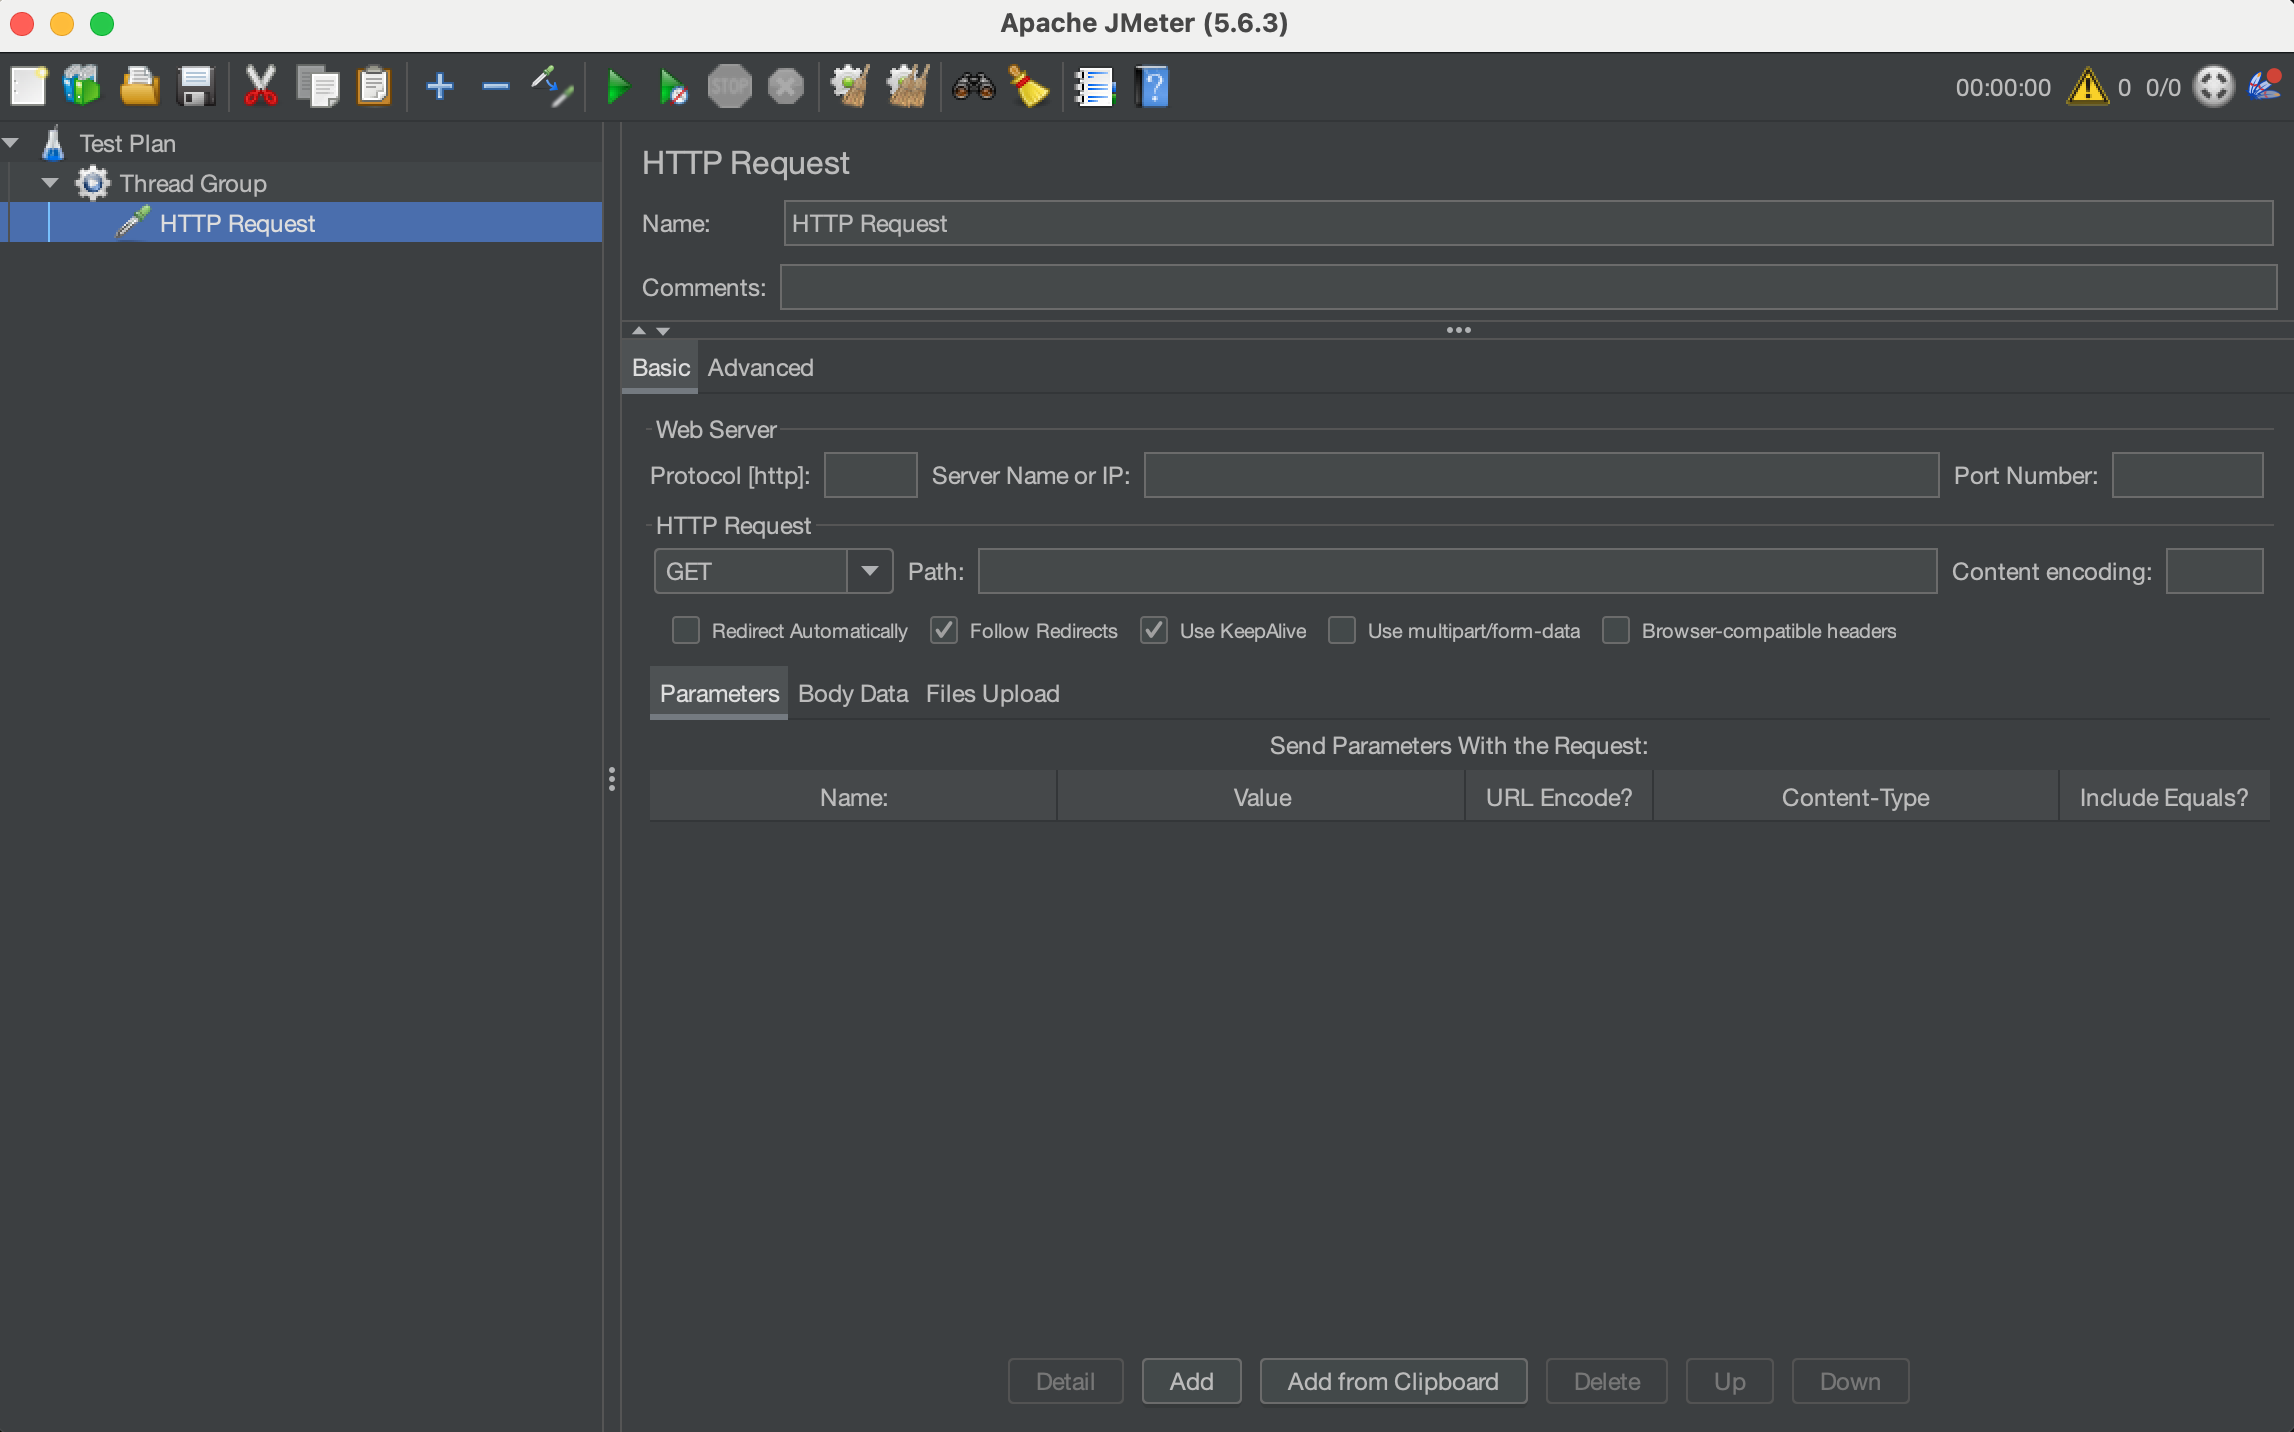Viewport: 2294px width, 1432px height.
Task: Open Search with binoculars icon
Action: point(974,87)
